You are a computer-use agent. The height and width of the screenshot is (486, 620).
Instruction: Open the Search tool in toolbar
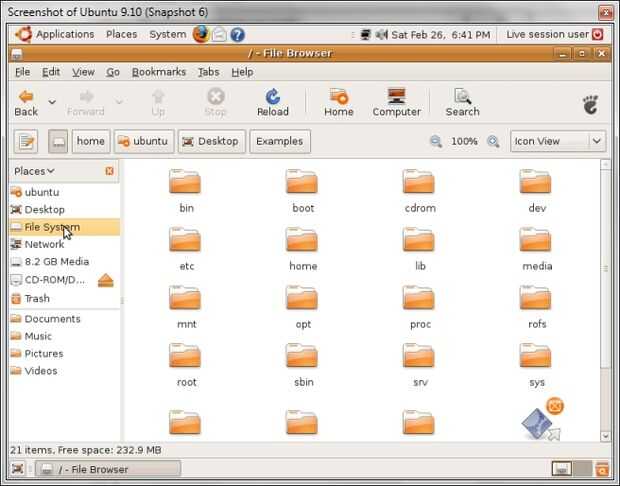pyautogui.click(x=462, y=103)
